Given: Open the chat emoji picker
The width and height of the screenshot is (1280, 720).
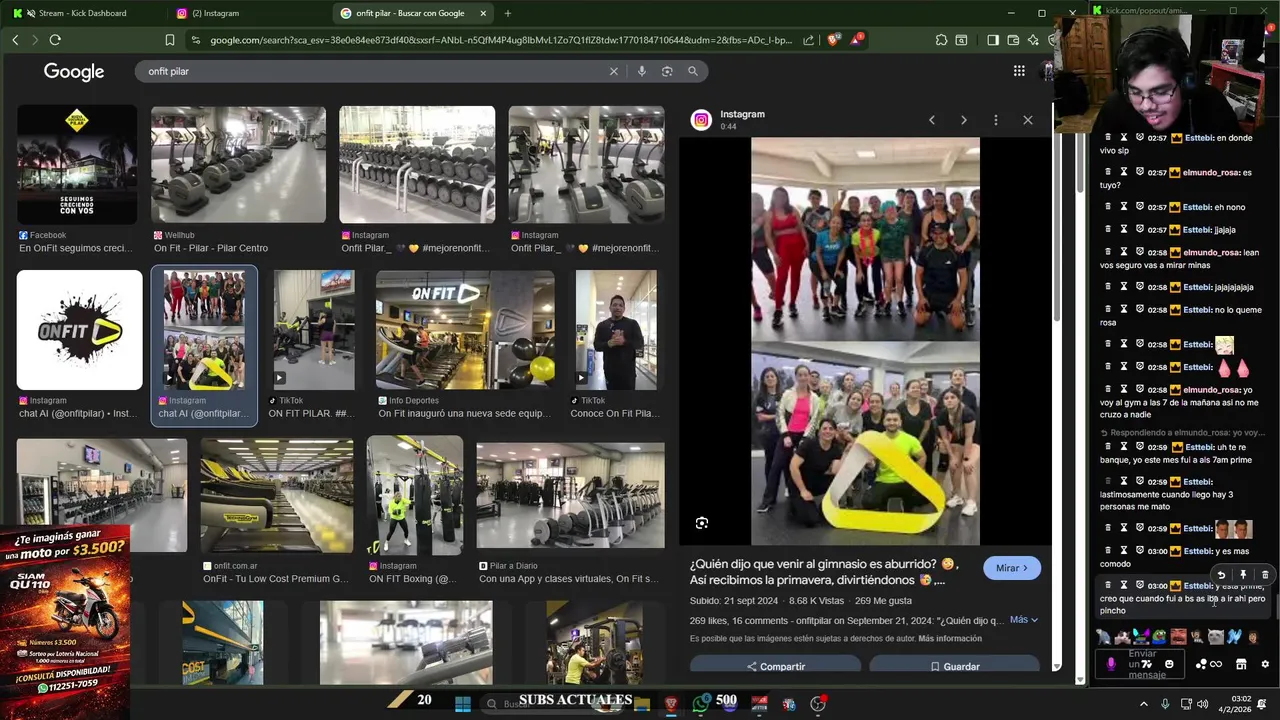Looking at the screenshot, I should (x=1169, y=664).
